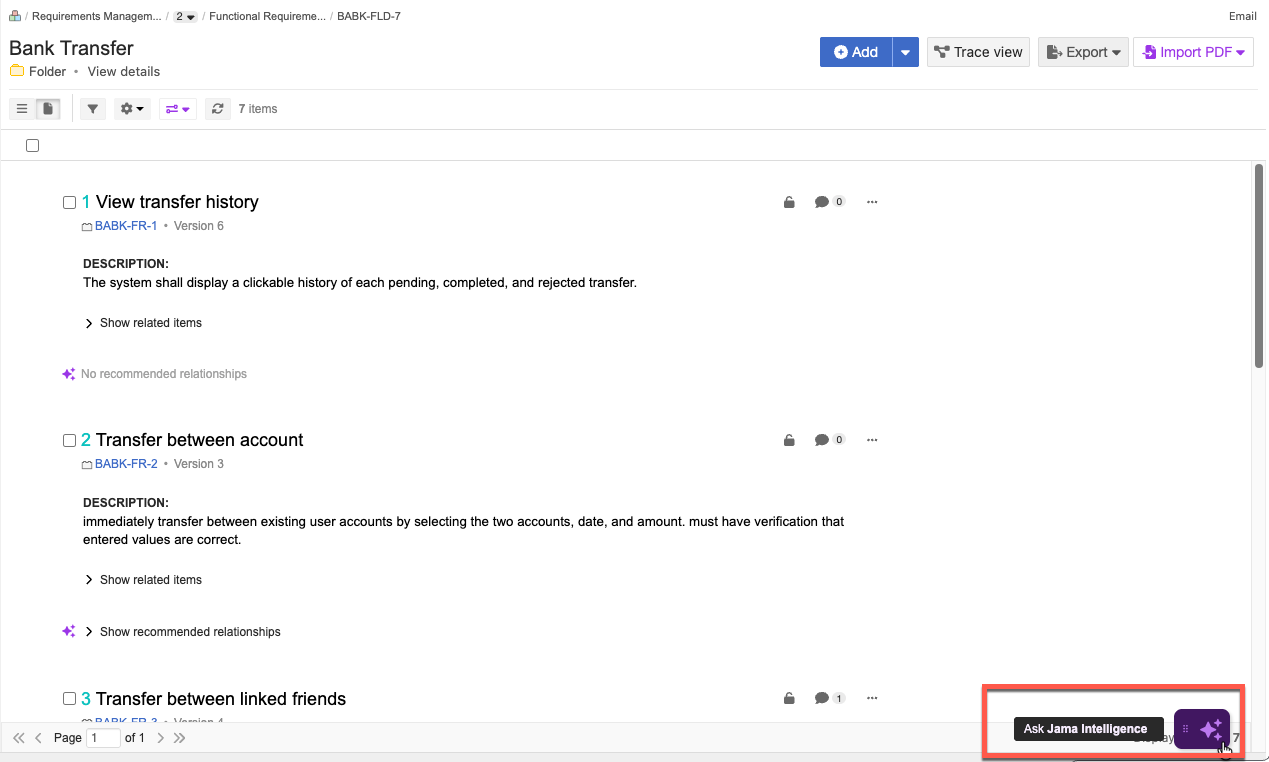Switch to list view icon
Image resolution: width=1269 pixels, height=762 pixels.
pos(22,109)
